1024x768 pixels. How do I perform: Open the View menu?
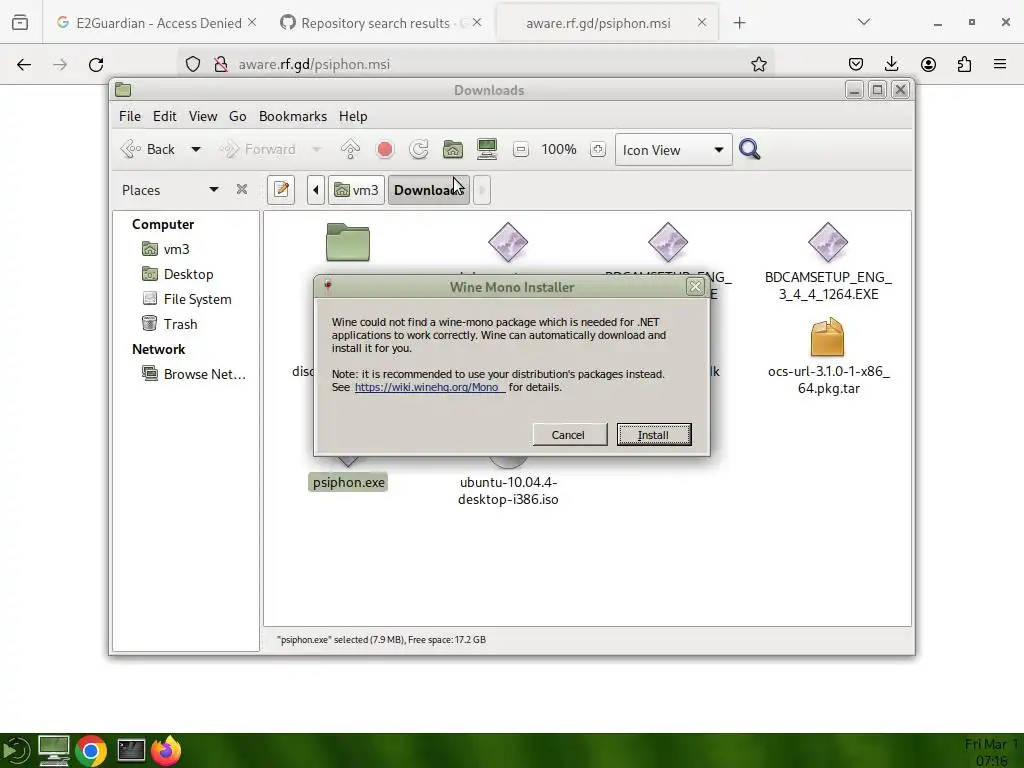coord(202,116)
